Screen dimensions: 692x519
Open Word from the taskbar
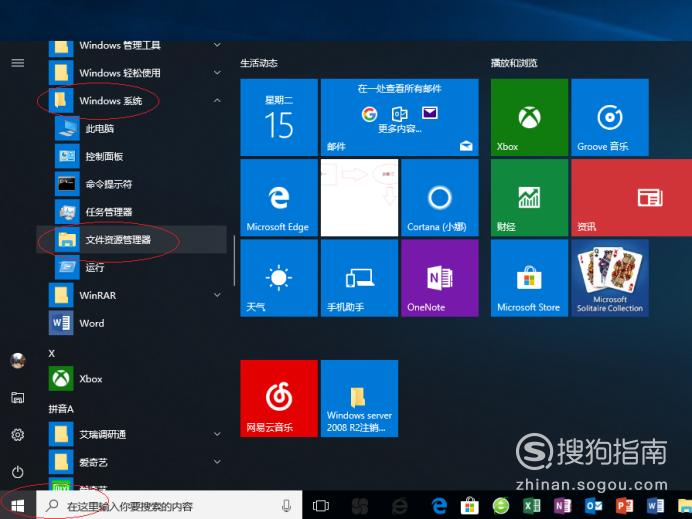click(x=655, y=506)
